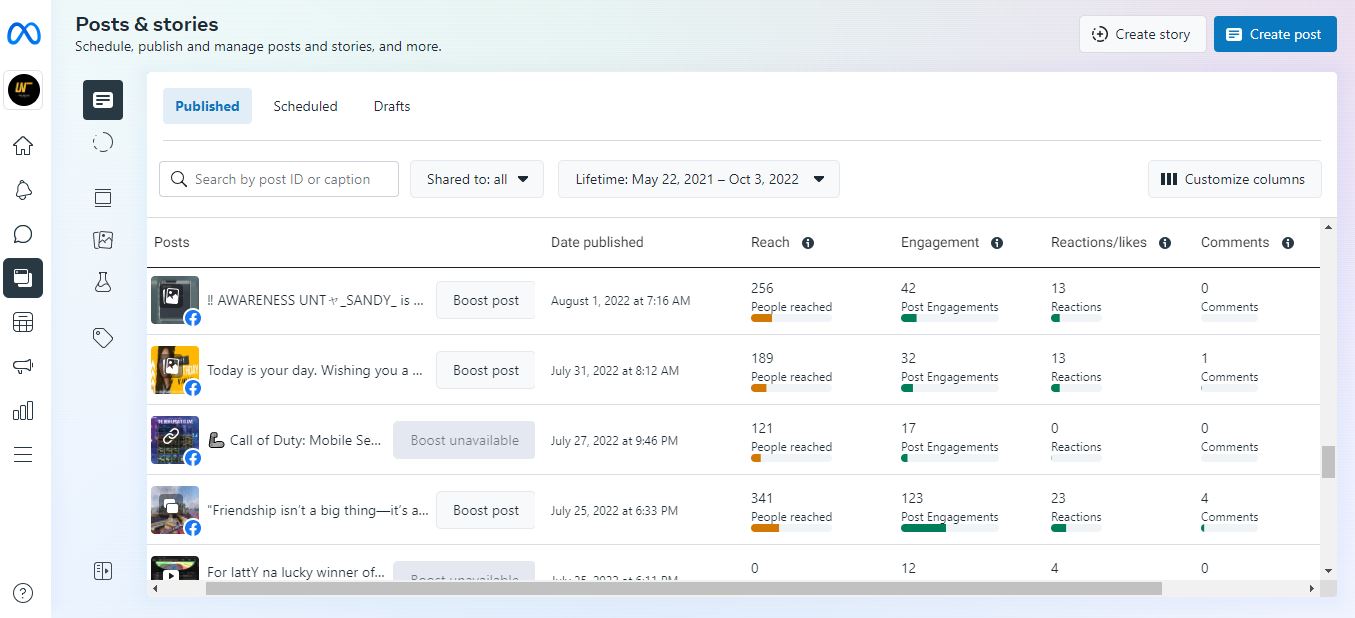This screenshot has width=1355, height=618.
Task: Open AWARENESS UNT post thumbnail
Action: (x=175, y=300)
